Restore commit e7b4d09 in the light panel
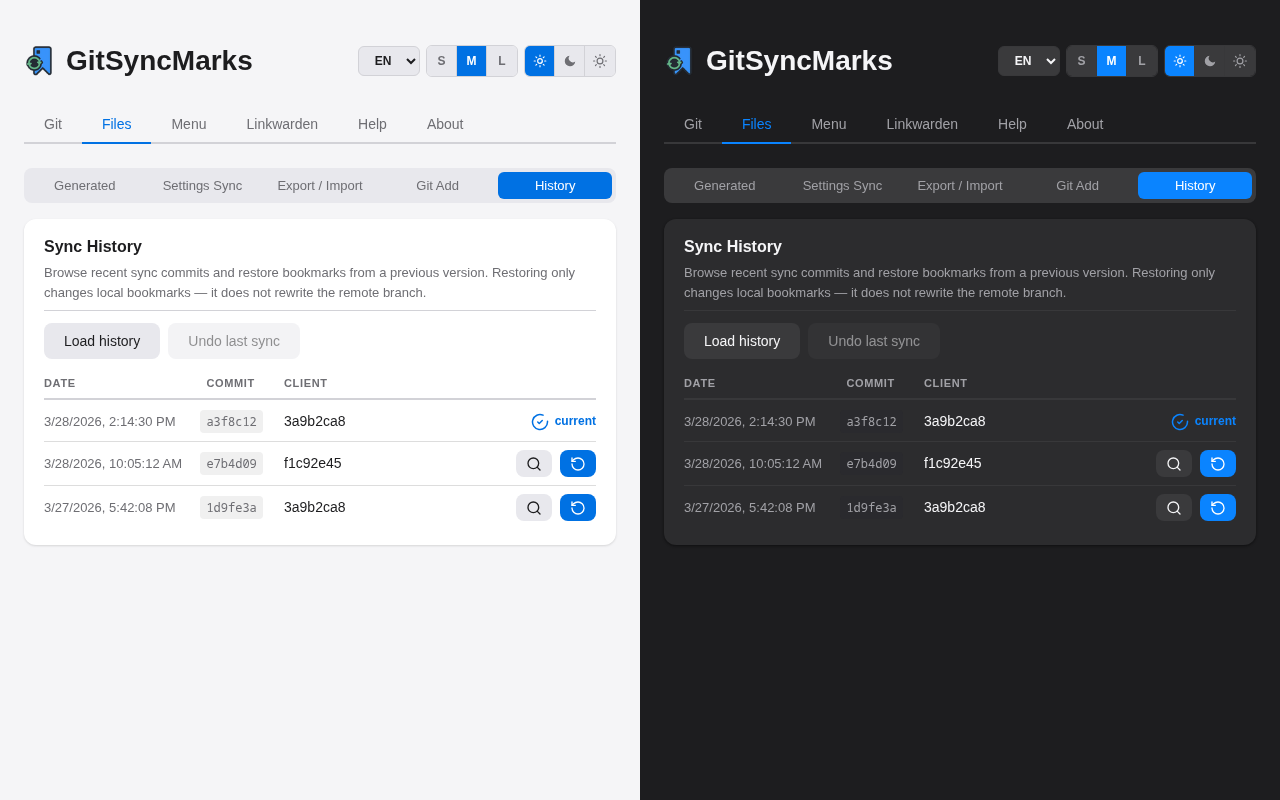This screenshot has height=800, width=1280. (x=578, y=464)
